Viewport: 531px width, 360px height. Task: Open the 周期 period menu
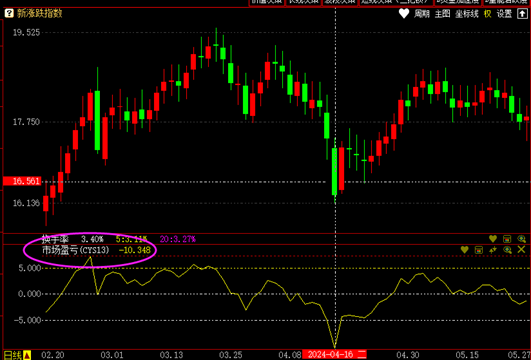click(x=422, y=14)
